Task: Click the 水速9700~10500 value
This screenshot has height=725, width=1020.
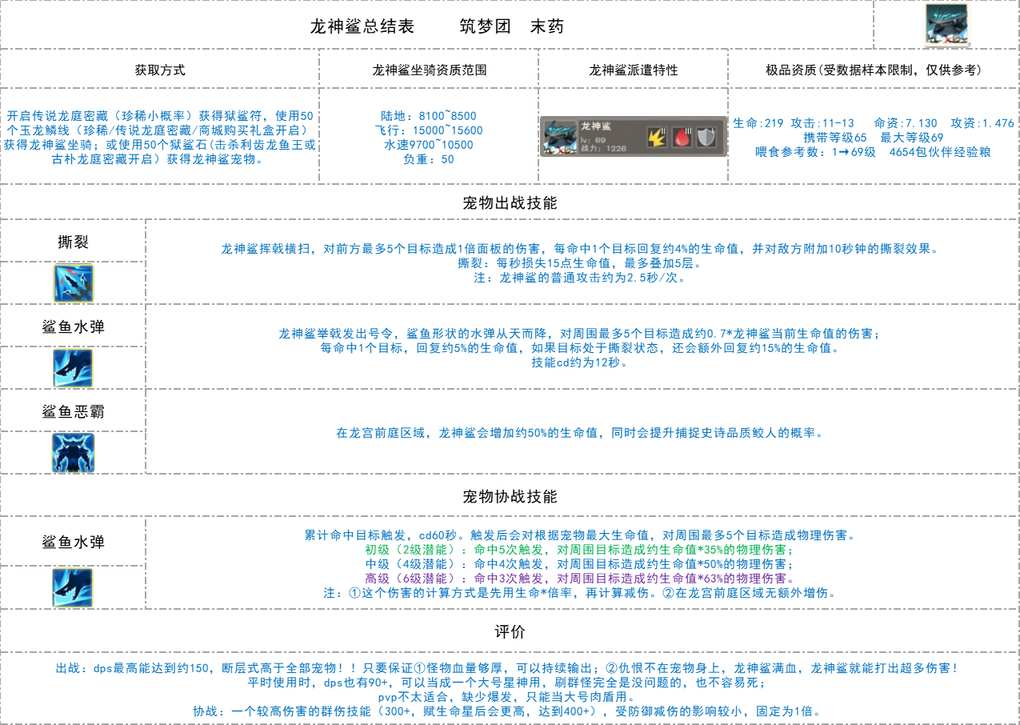Action: (x=429, y=144)
